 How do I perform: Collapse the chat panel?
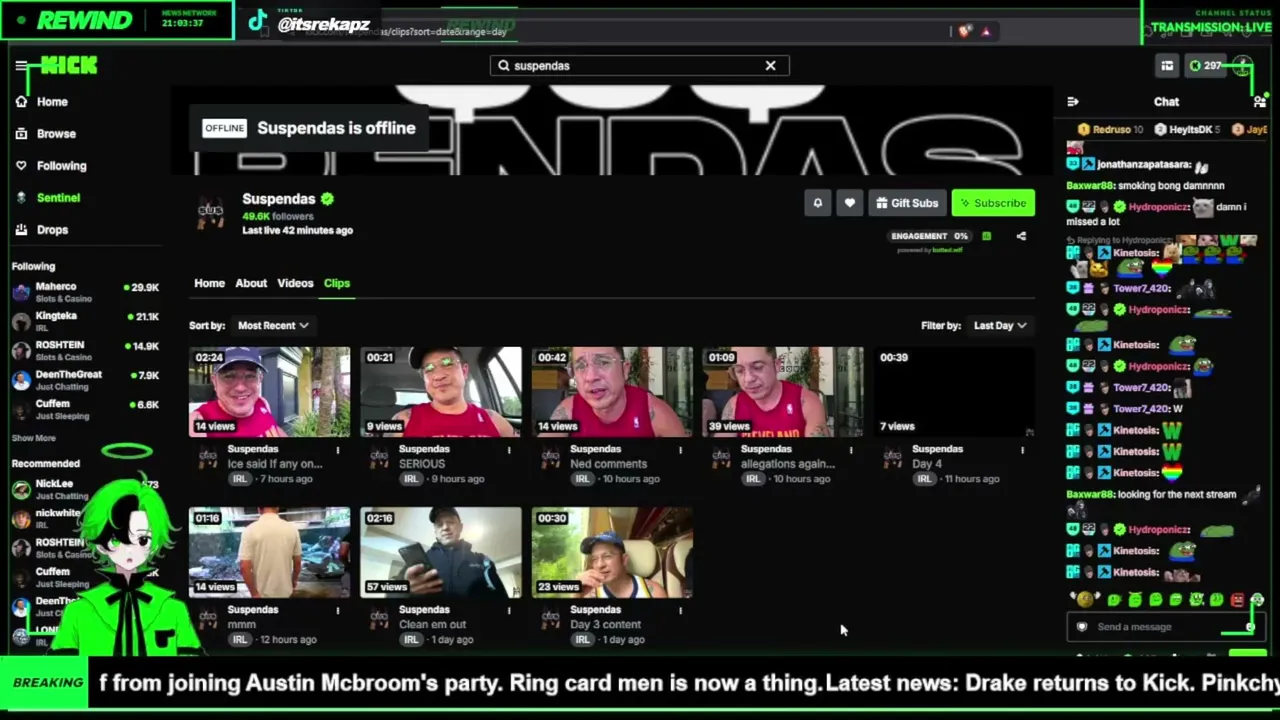pyautogui.click(x=1073, y=102)
